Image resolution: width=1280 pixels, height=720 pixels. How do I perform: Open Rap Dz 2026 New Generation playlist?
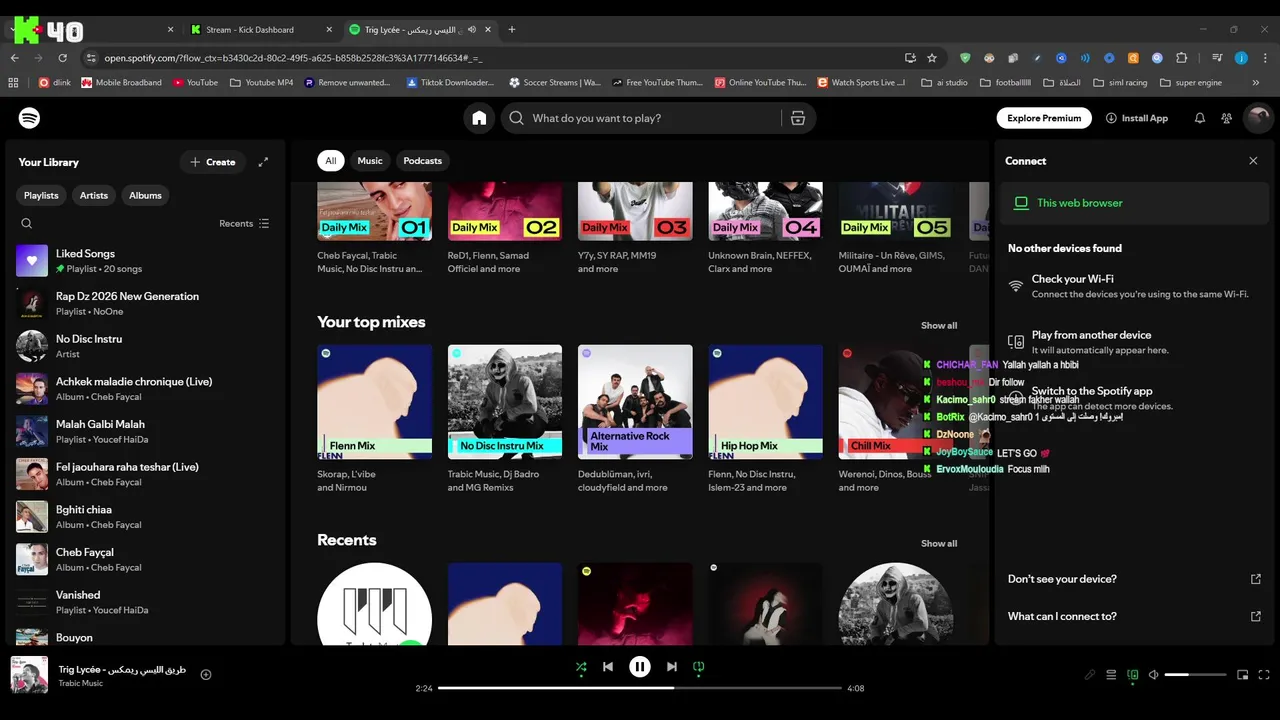coord(144,304)
